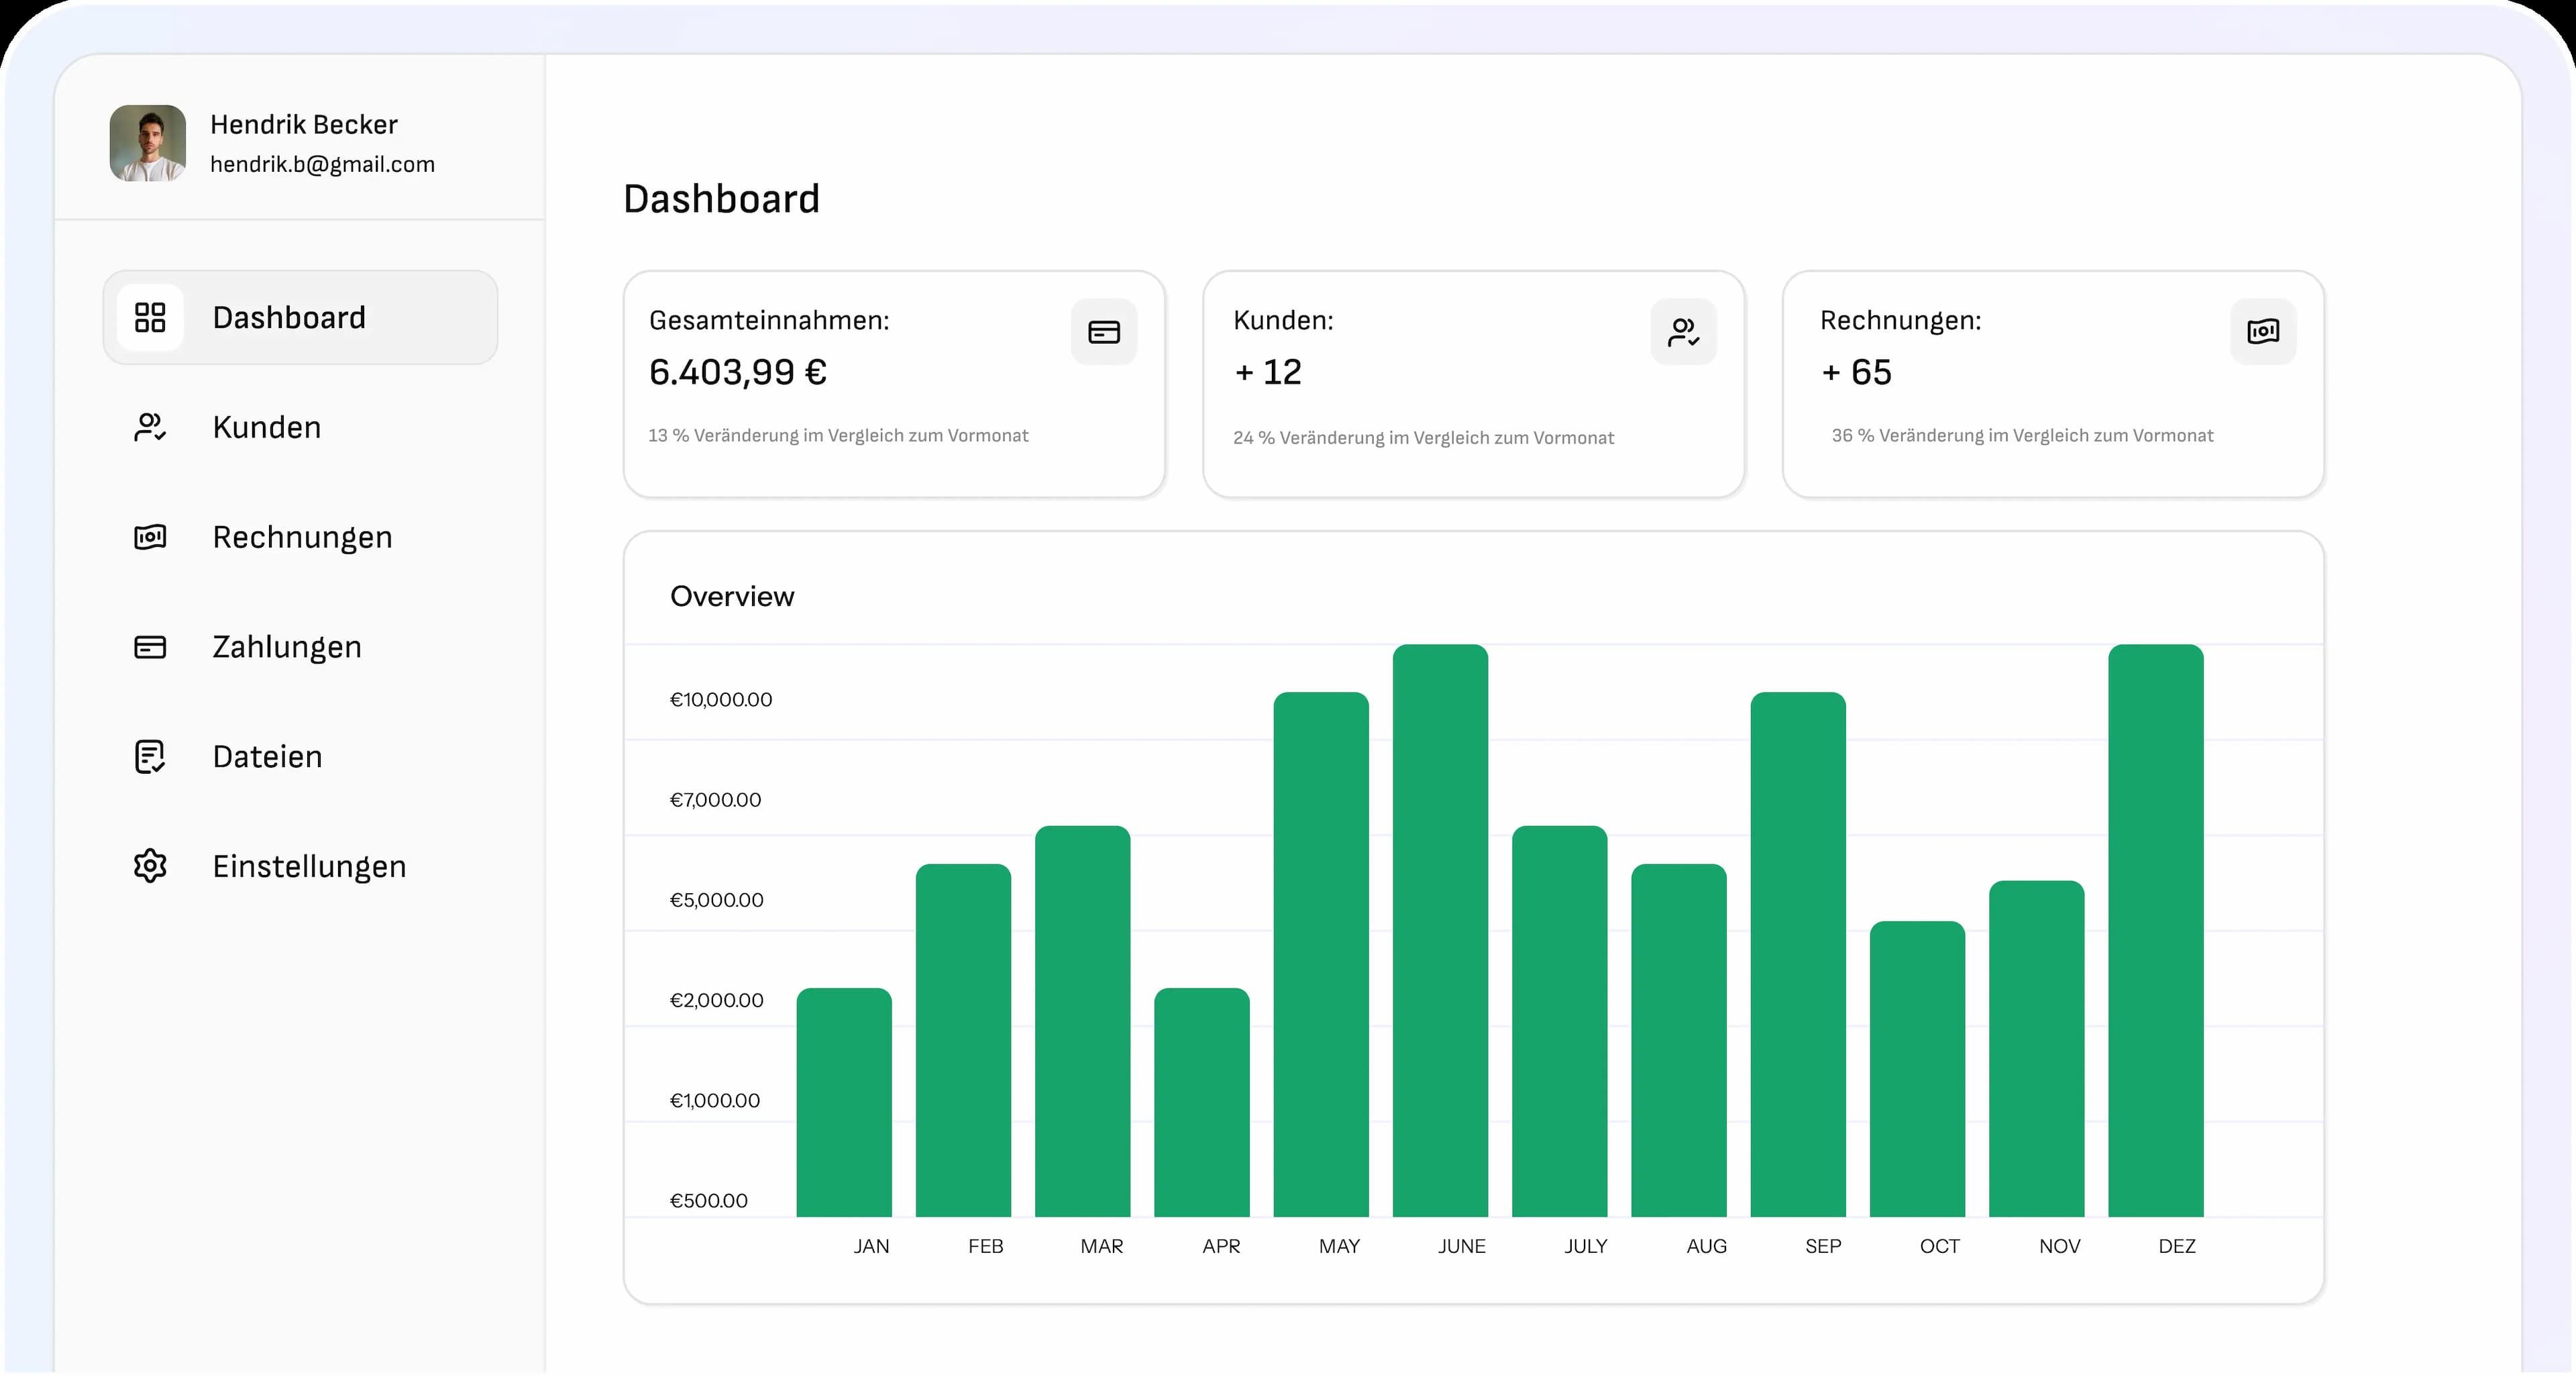Click the Kunden people icon in sidebar
This screenshot has height=1377, width=2576.
150,427
